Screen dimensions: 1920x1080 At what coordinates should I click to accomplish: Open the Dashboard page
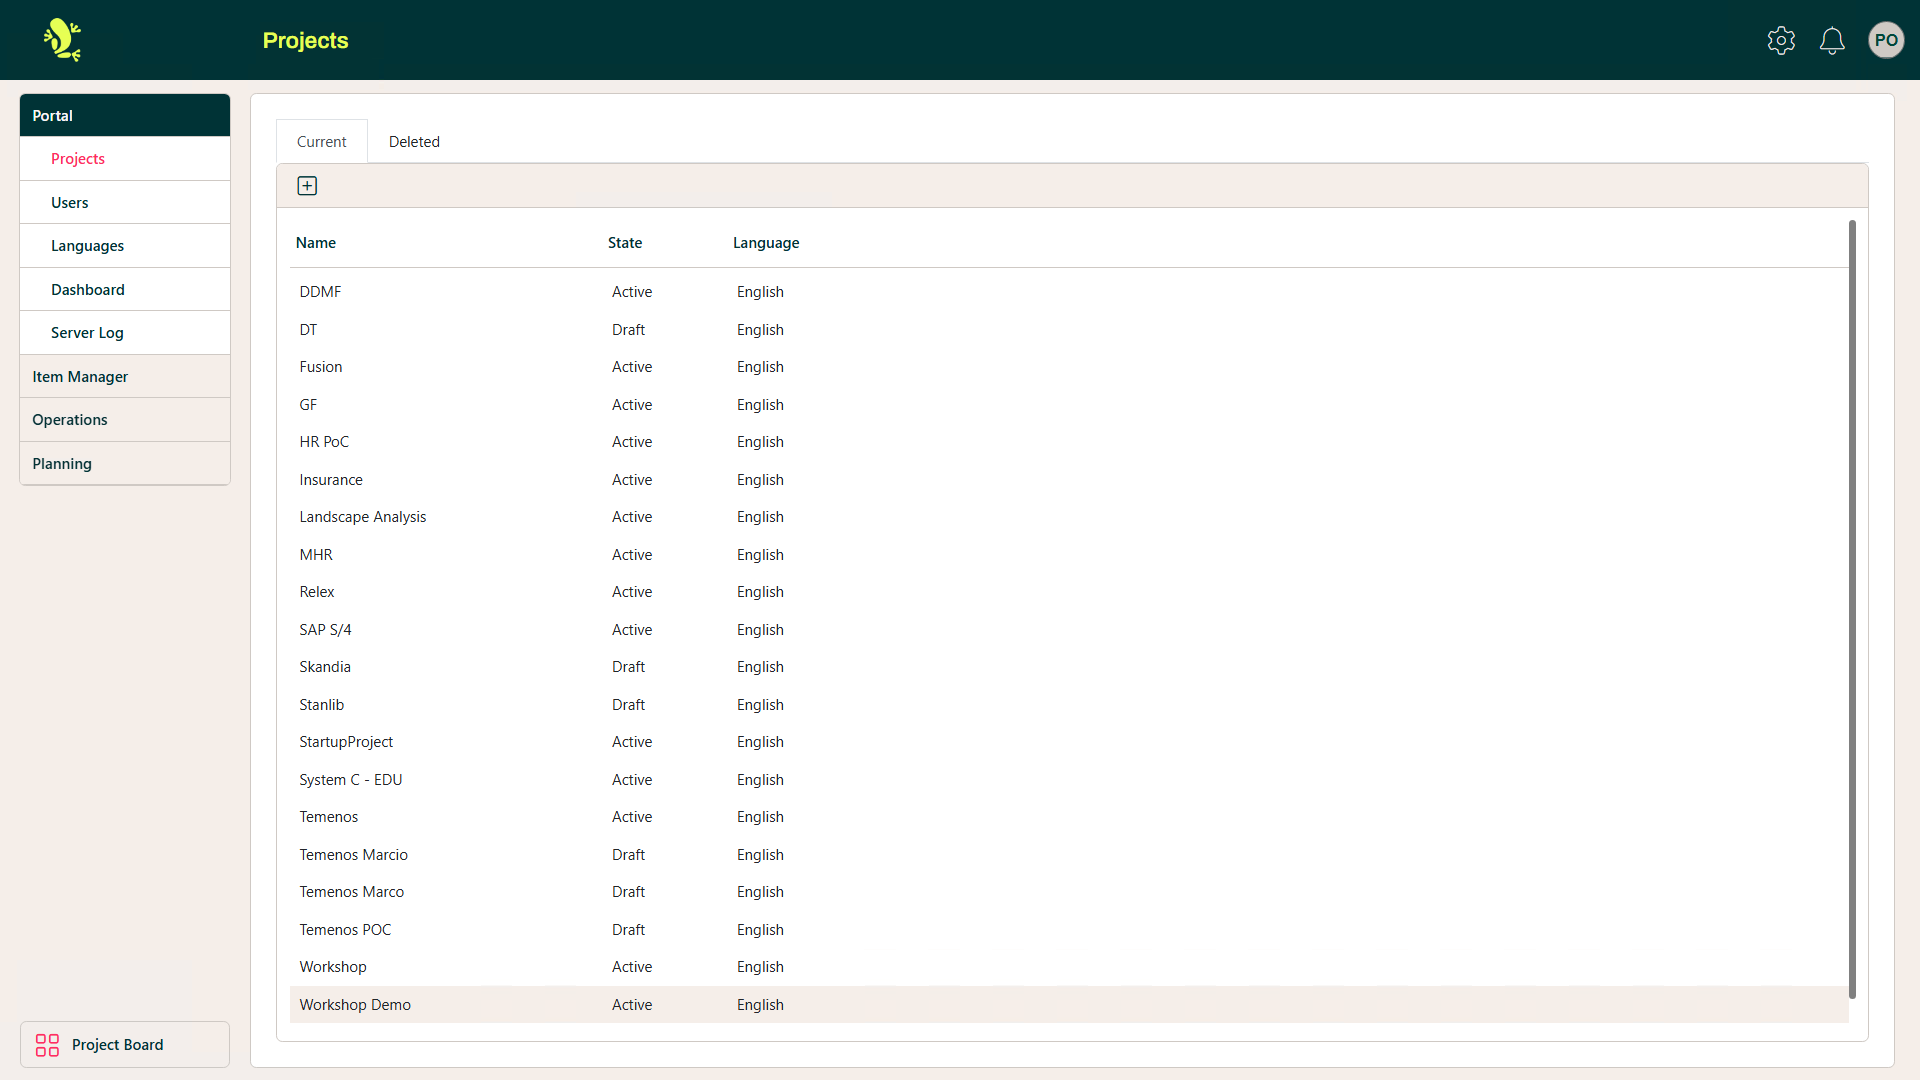(x=87, y=289)
